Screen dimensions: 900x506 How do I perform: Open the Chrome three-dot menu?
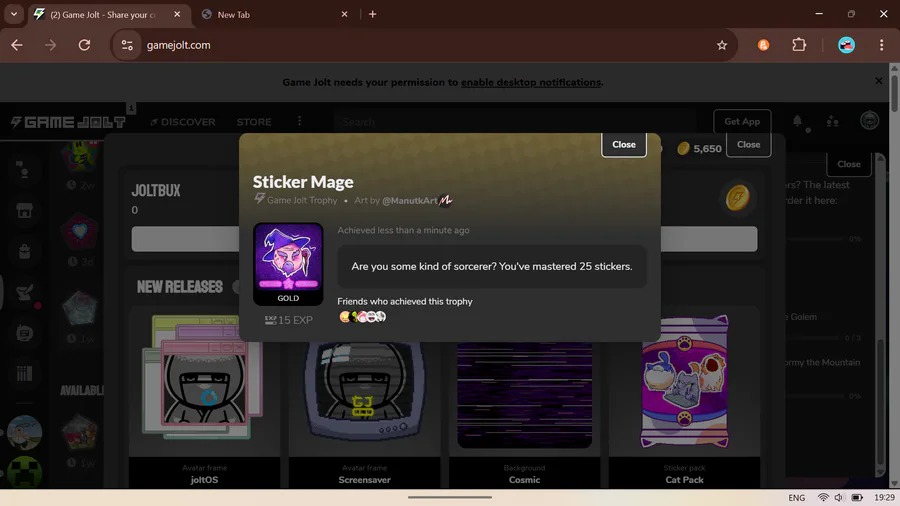pos(881,45)
